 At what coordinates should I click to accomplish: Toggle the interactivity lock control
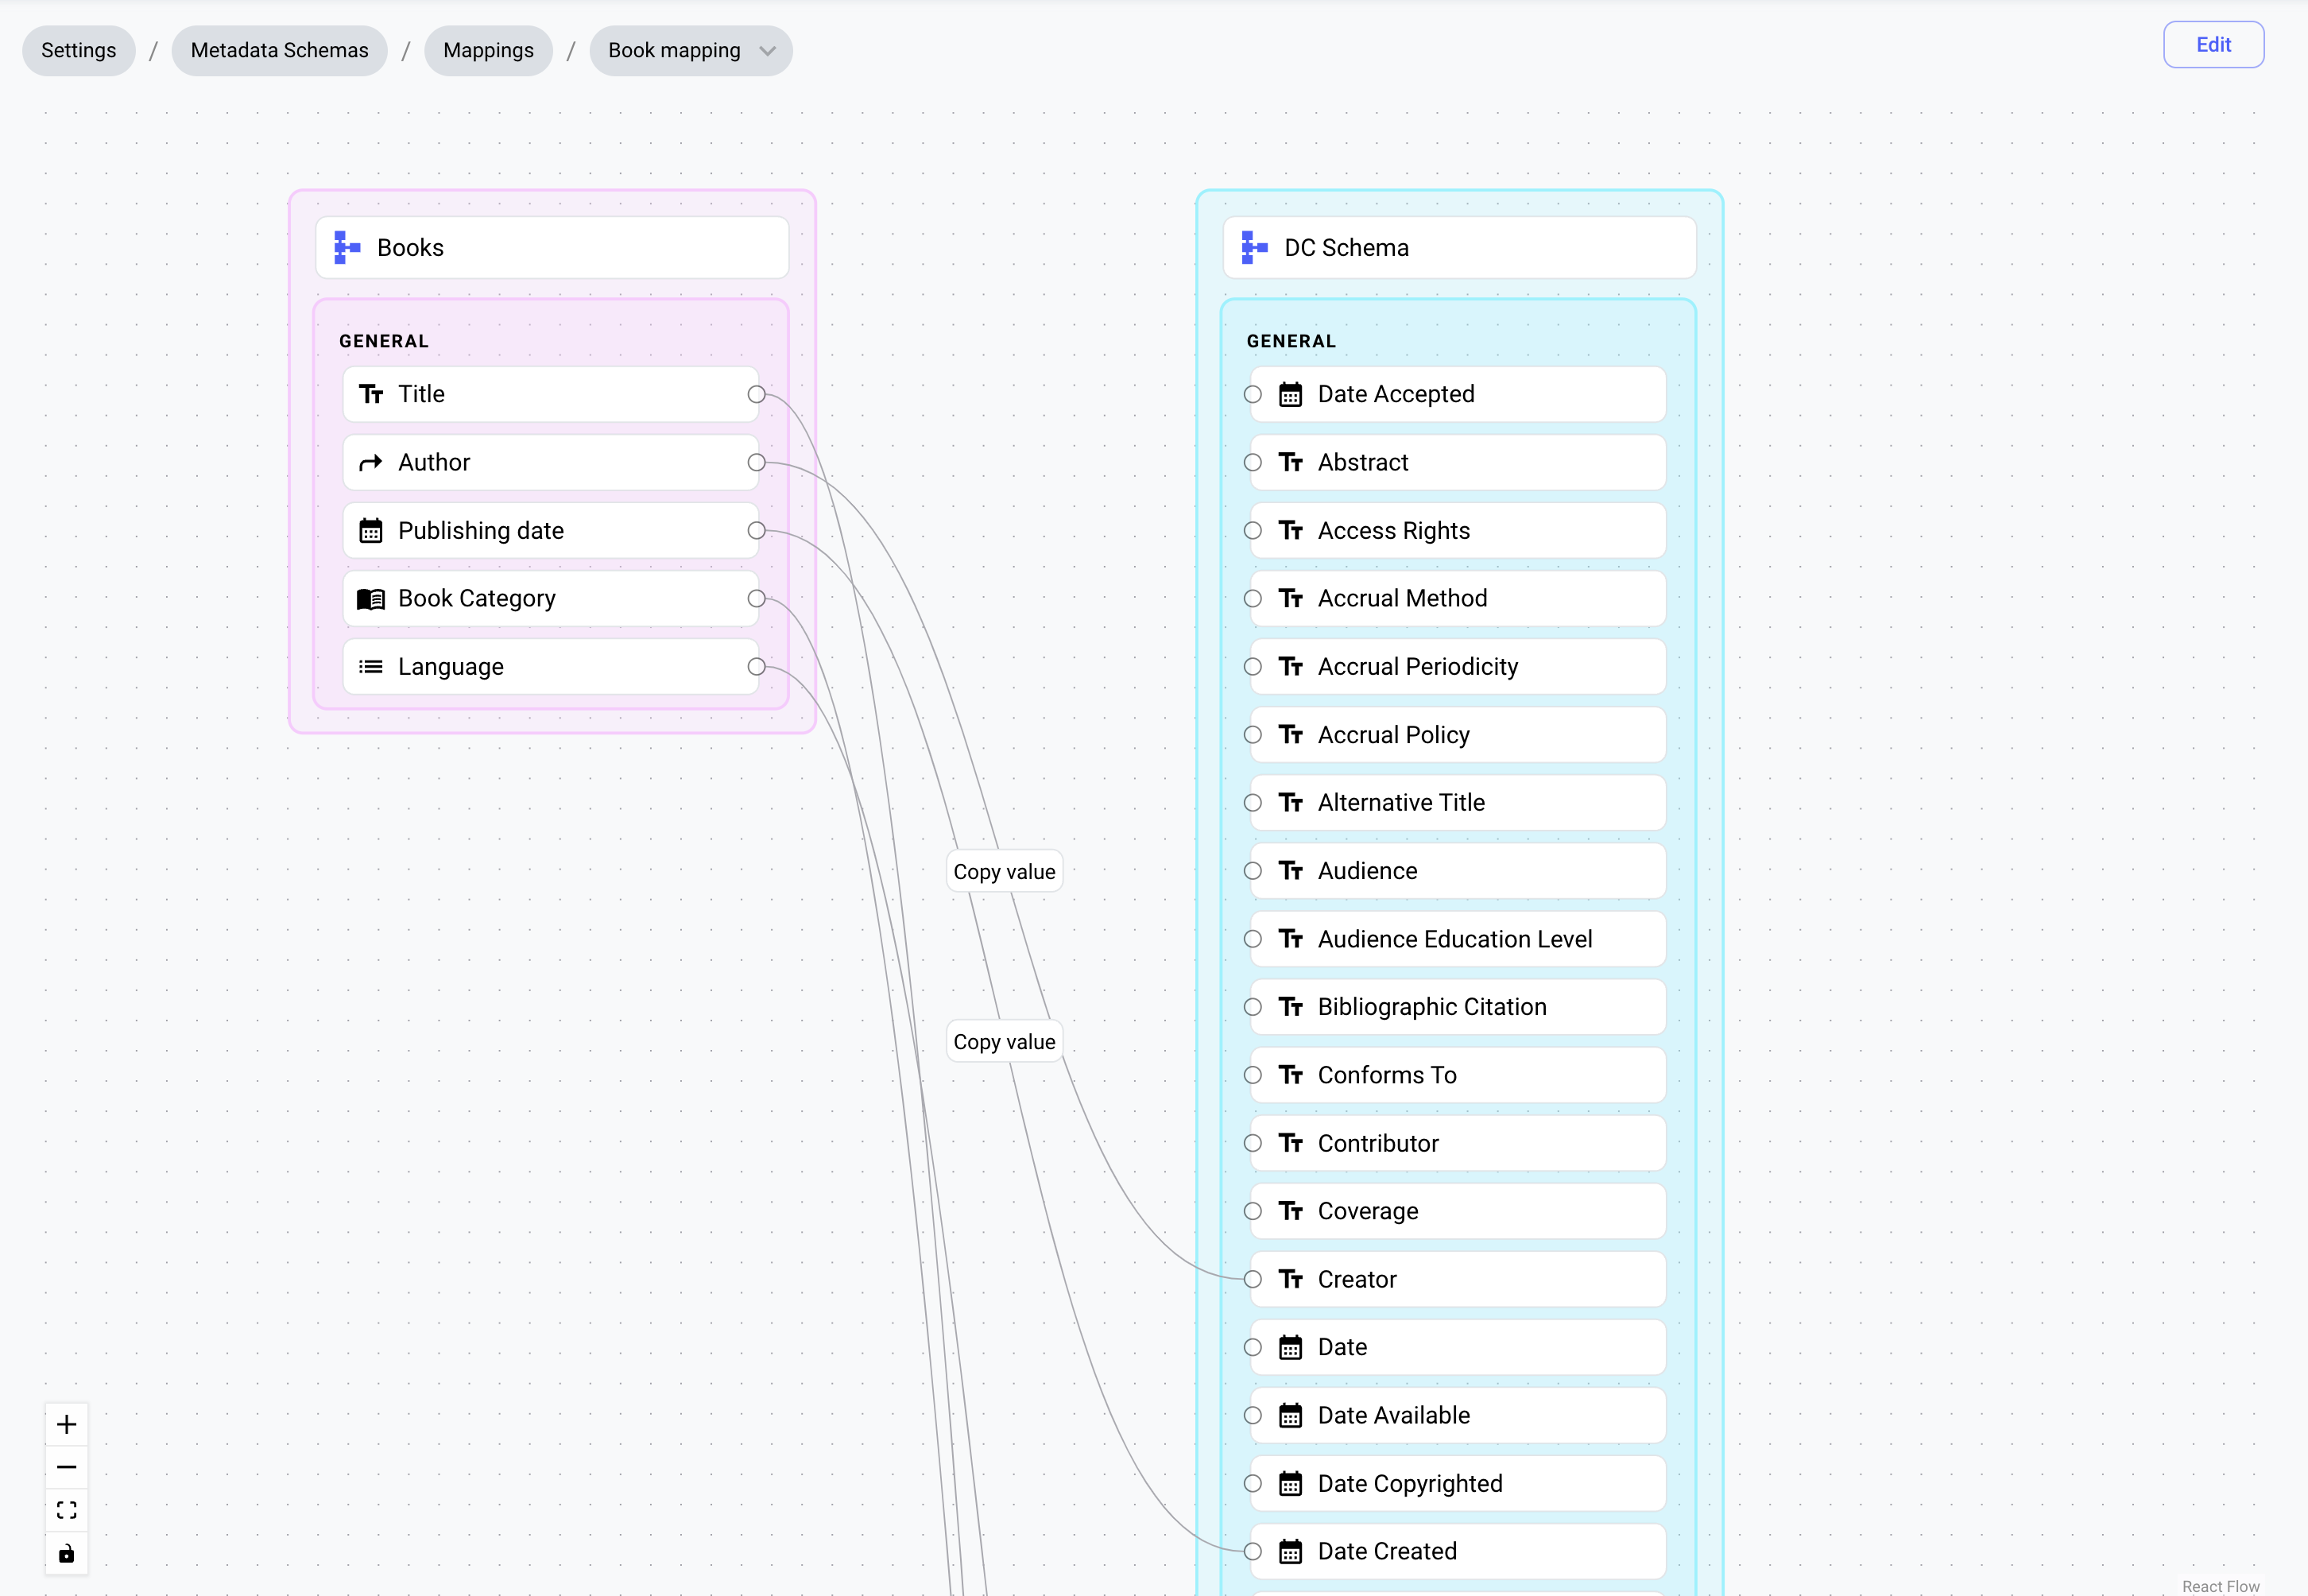click(x=67, y=1553)
